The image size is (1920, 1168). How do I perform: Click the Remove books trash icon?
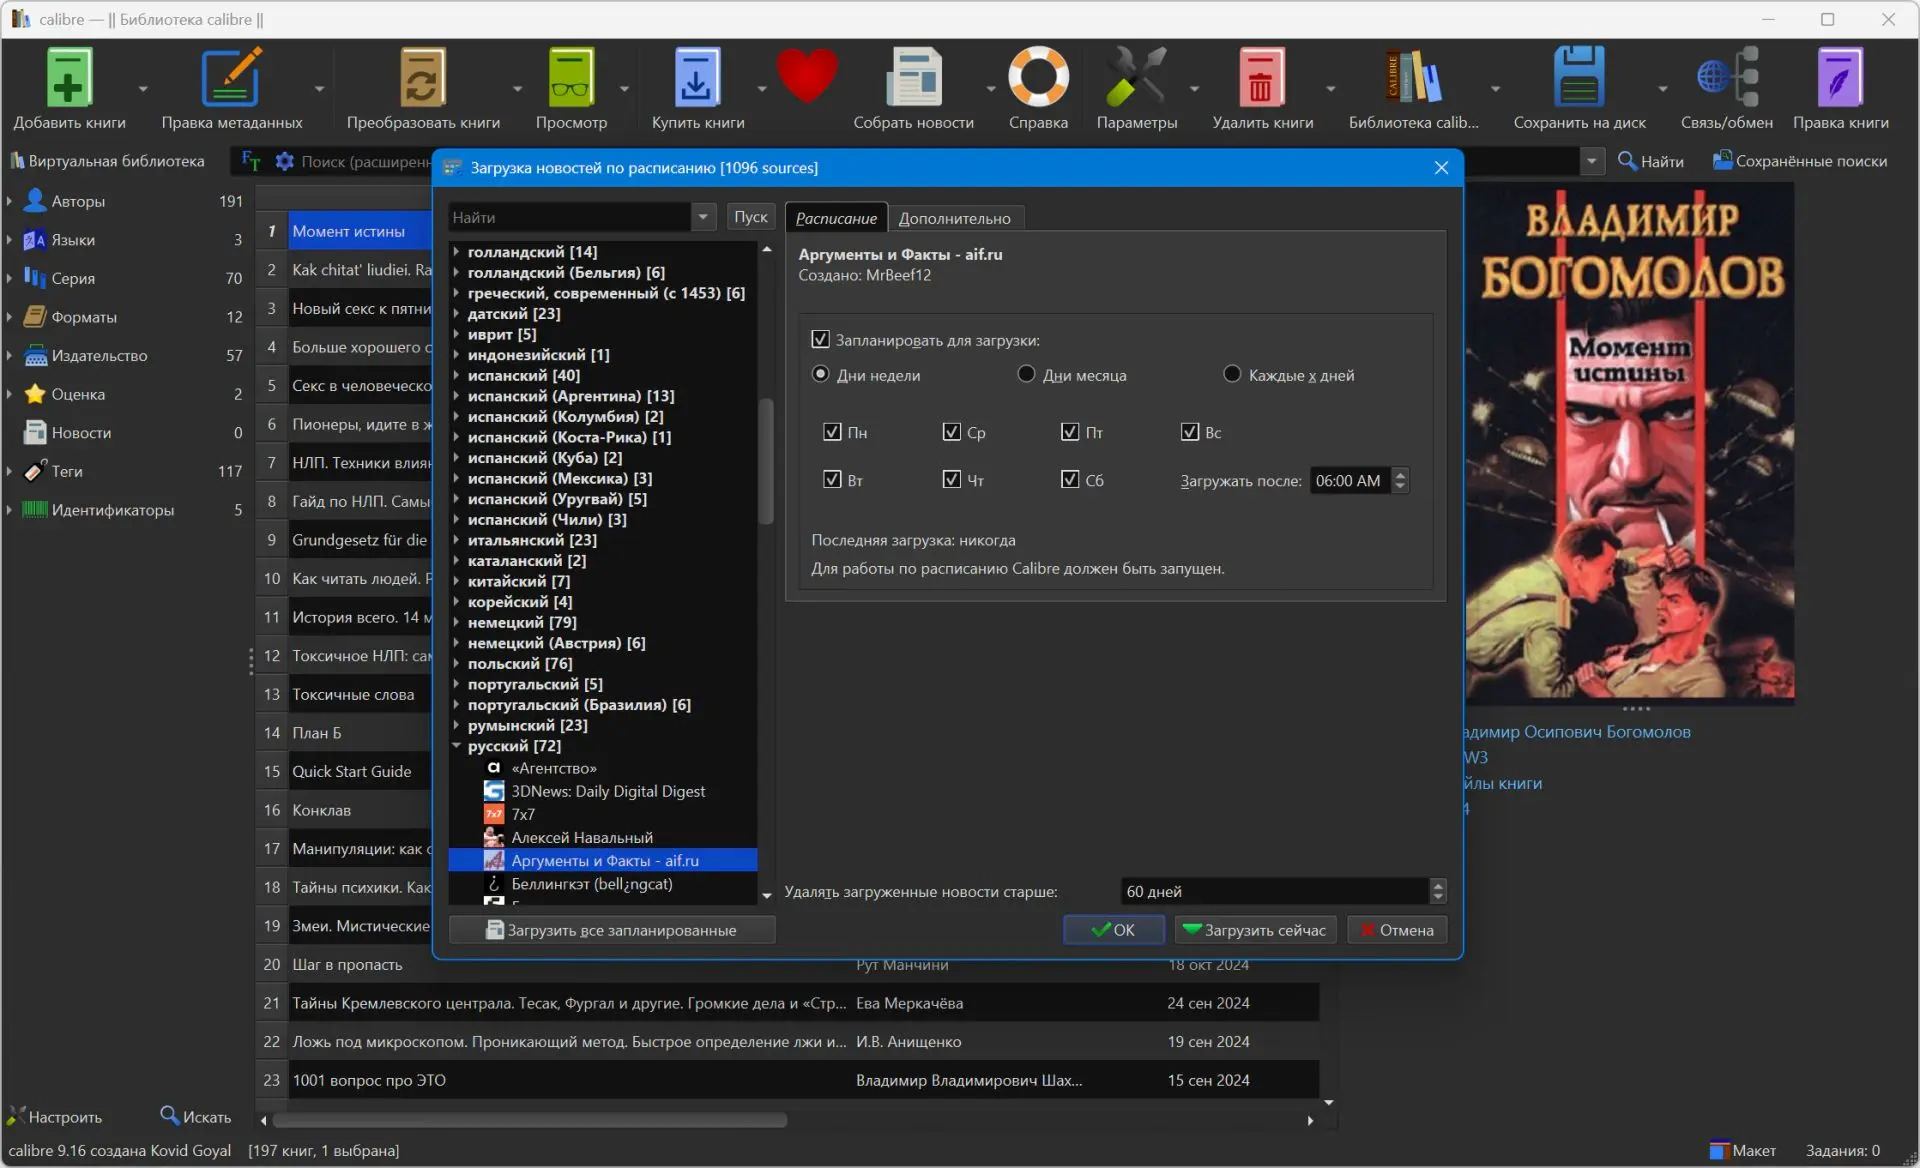click(x=1261, y=78)
